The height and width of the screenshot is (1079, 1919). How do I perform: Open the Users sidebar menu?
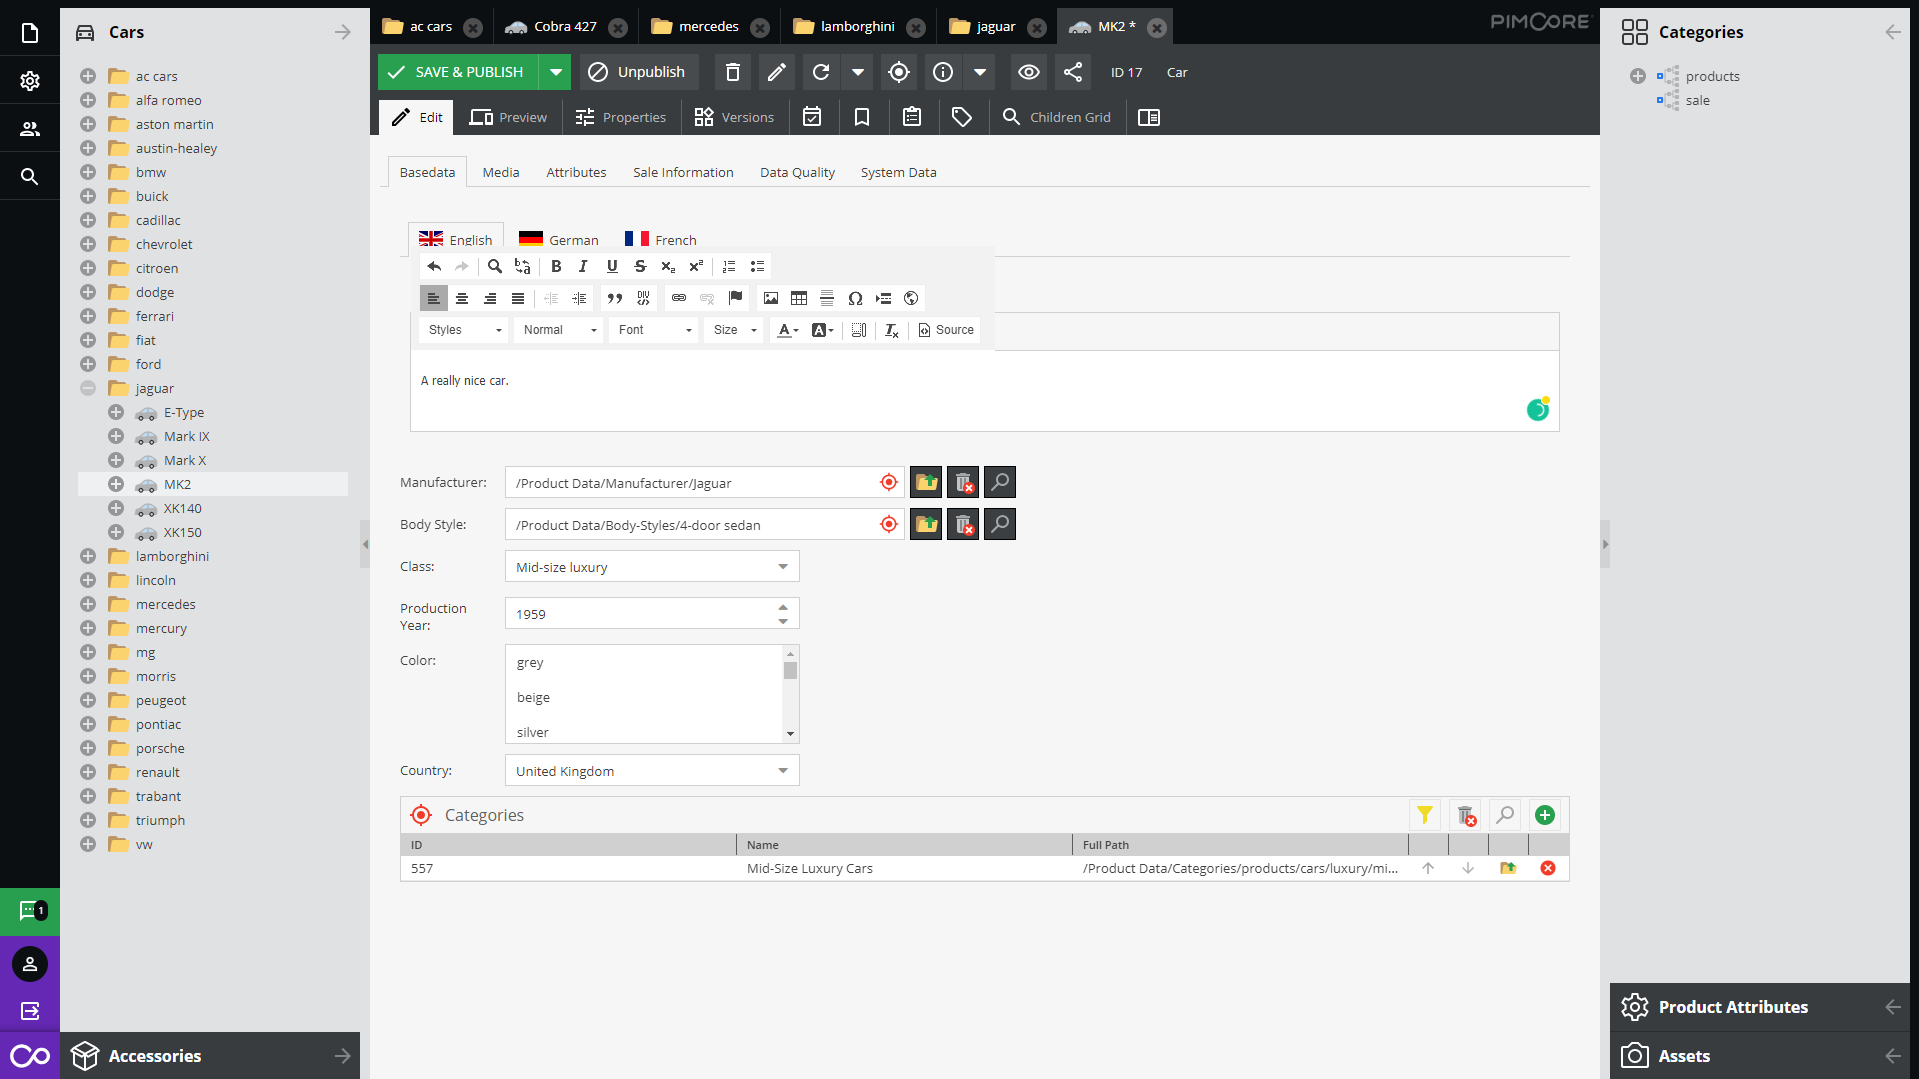click(30, 129)
